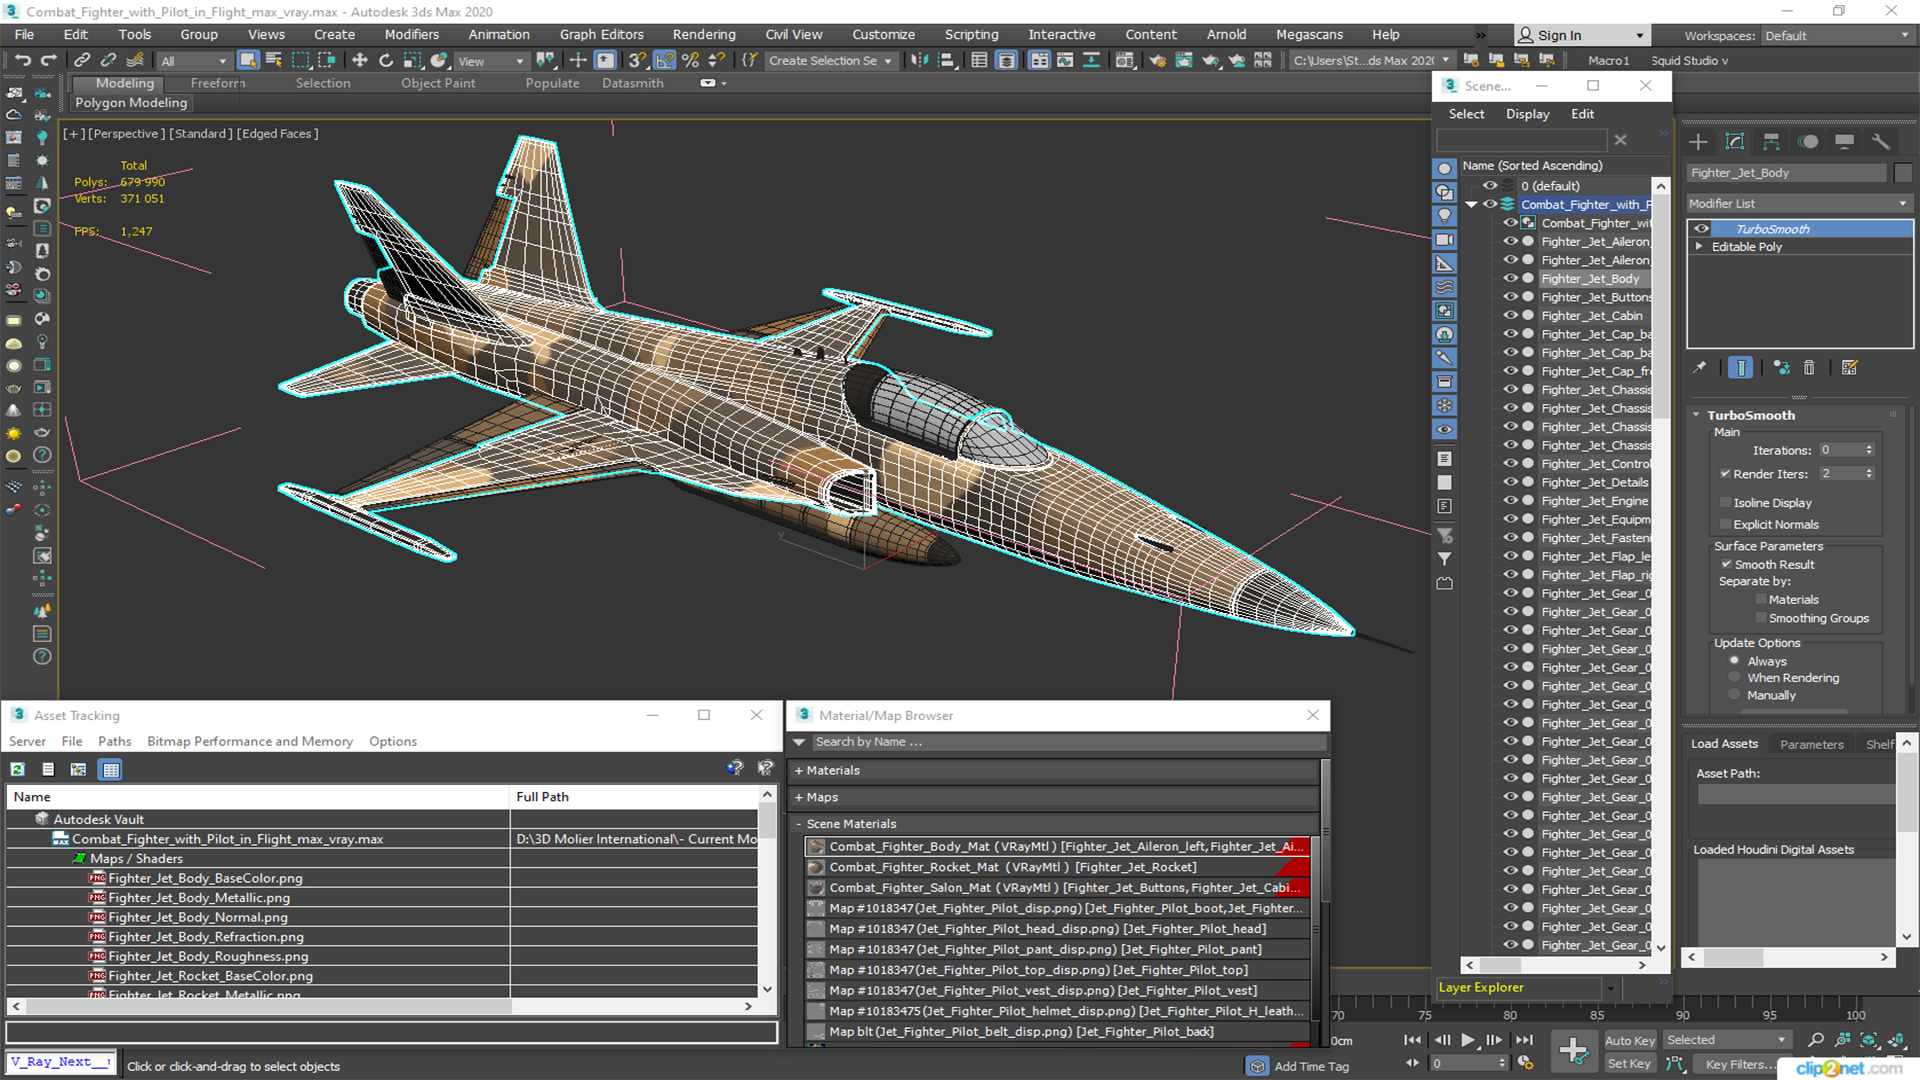The width and height of the screenshot is (1920, 1080).
Task: Click the Undo arrow in main toolbar
Action: tap(22, 61)
